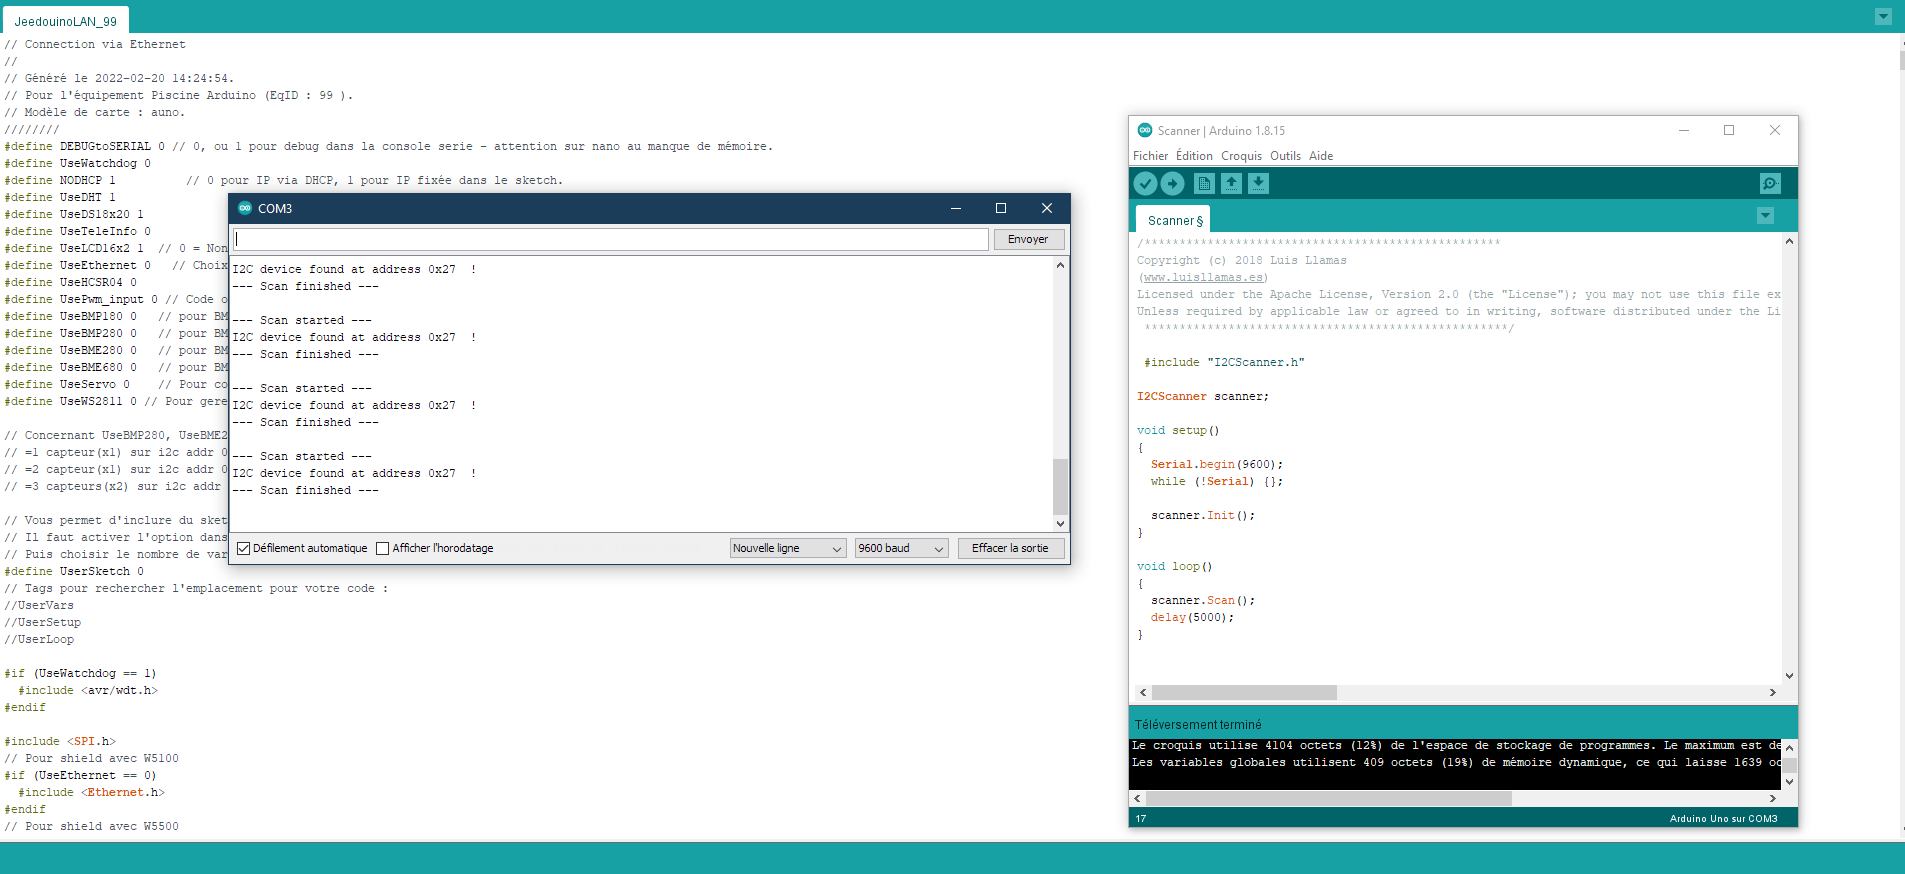Viewport: 1905px width, 874px height.
Task: Click '#include <avr/wdt.h>' line in Jeedouino sketch
Action: 88,690
